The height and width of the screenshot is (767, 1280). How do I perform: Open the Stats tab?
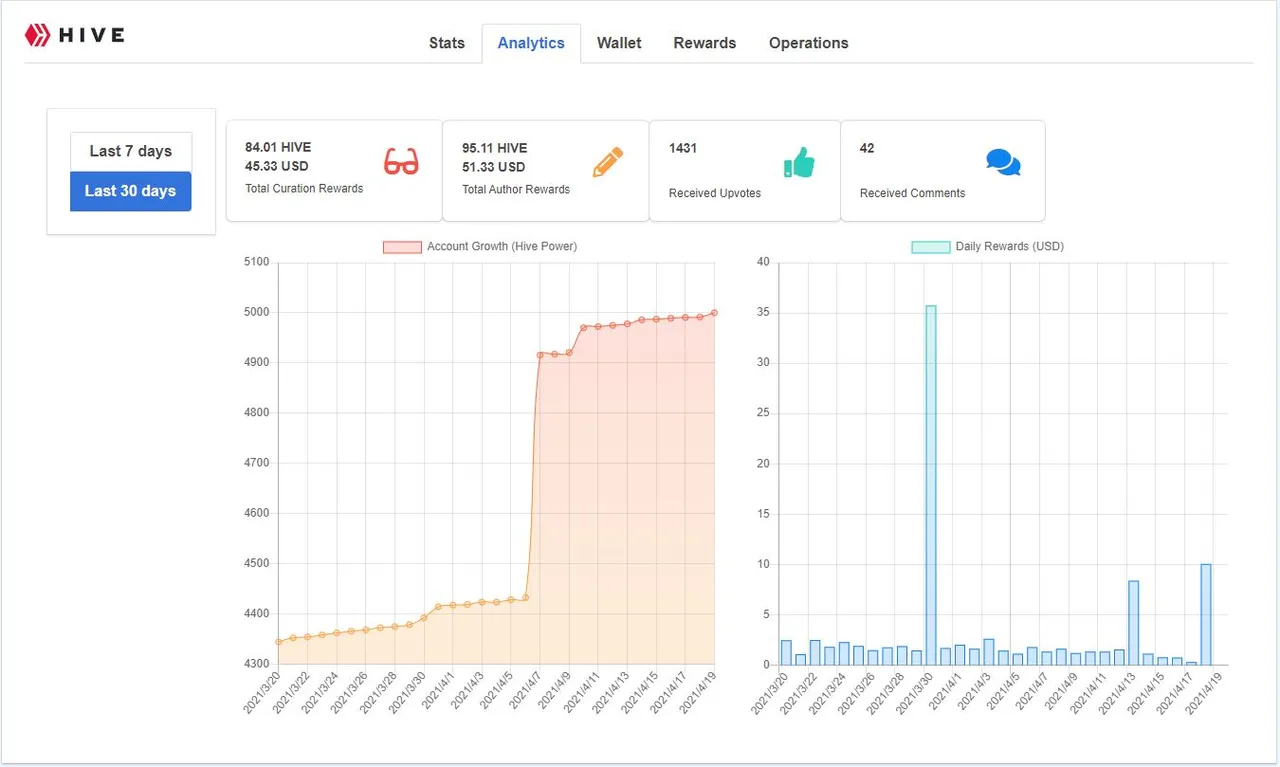(x=446, y=43)
